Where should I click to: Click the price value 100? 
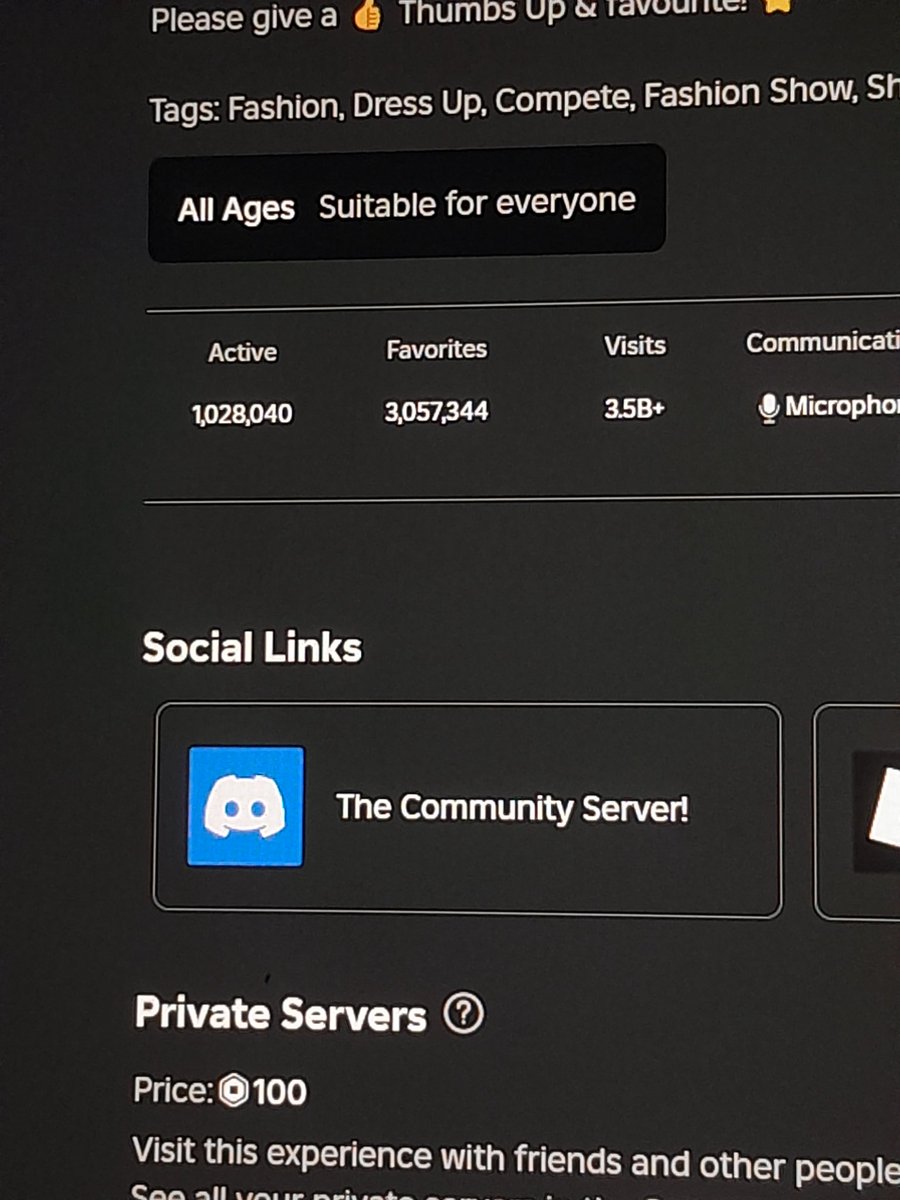(x=279, y=1091)
